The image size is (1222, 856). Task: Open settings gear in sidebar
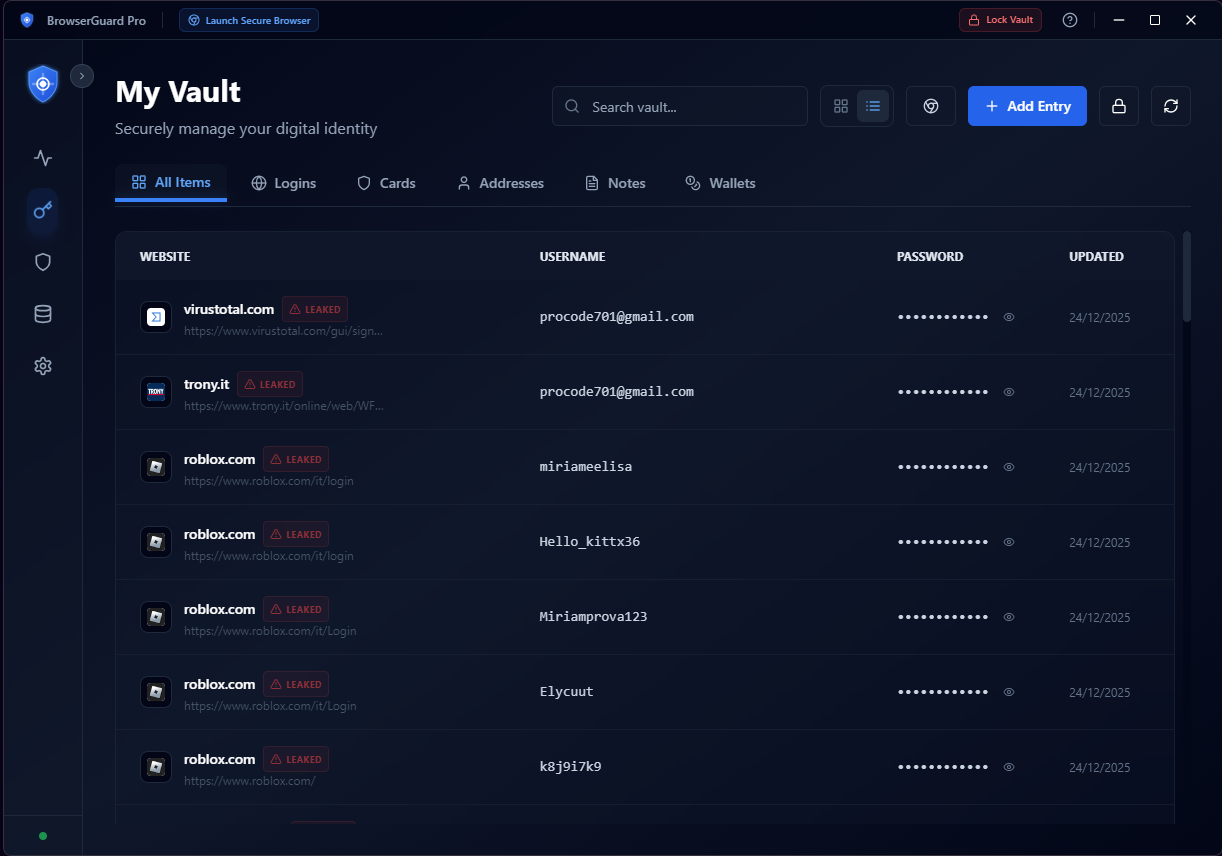click(42, 366)
